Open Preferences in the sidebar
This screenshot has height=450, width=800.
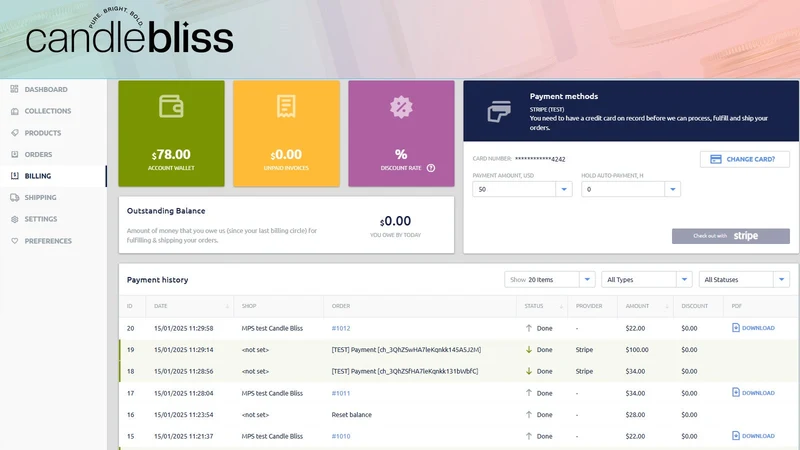coord(48,241)
